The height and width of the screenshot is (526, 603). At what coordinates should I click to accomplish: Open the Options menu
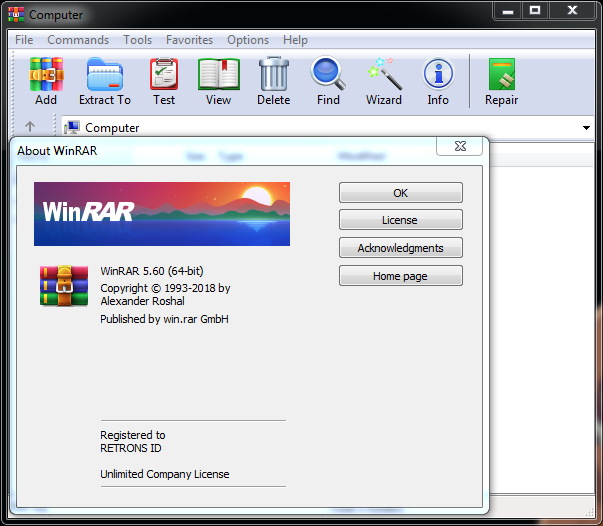click(248, 40)
